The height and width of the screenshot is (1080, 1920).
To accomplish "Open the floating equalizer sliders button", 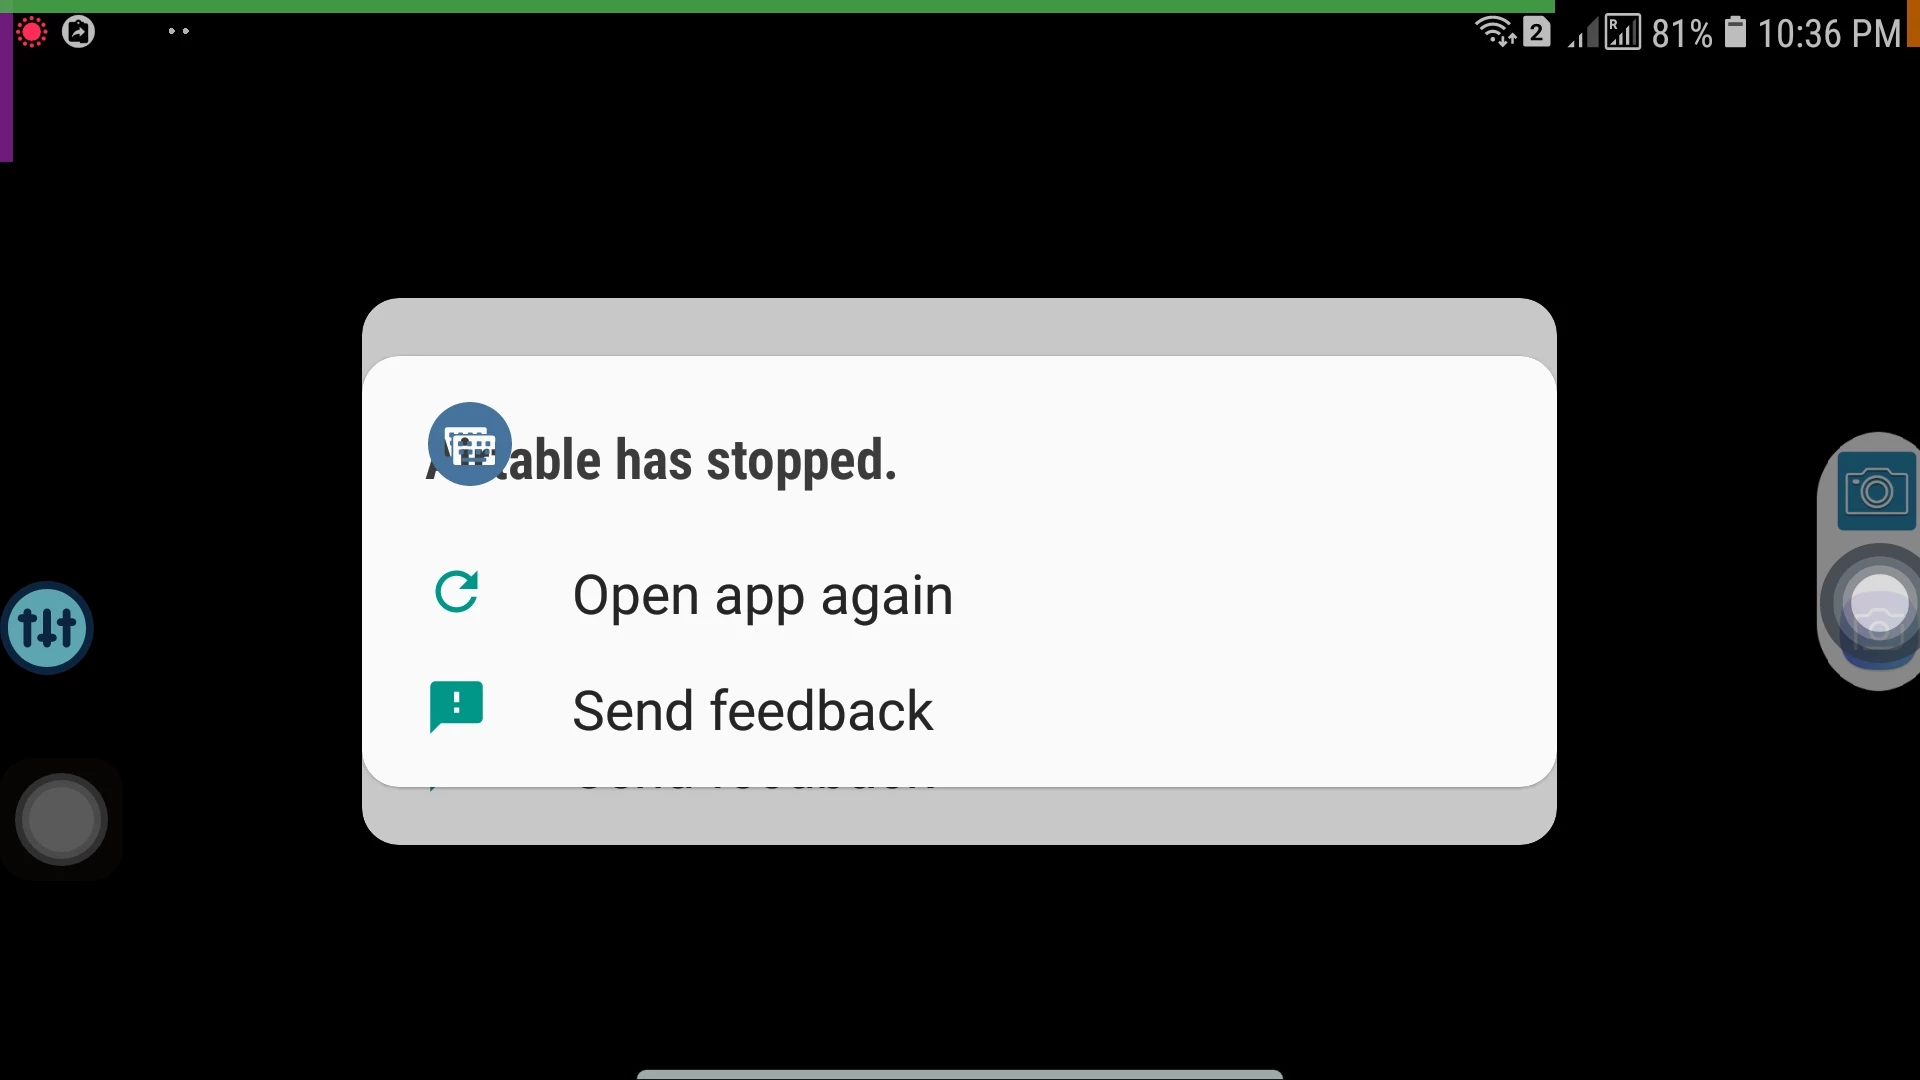I will pos(47,628).
